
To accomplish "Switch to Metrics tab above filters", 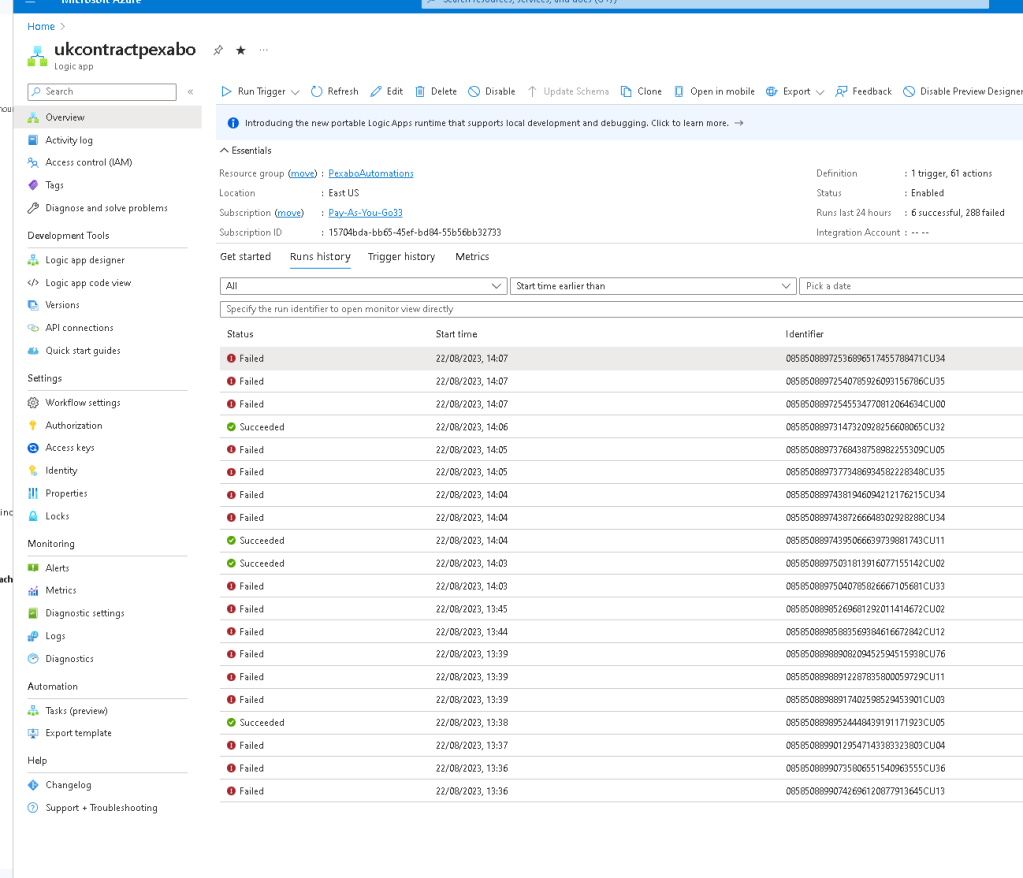I will (472, 257).
